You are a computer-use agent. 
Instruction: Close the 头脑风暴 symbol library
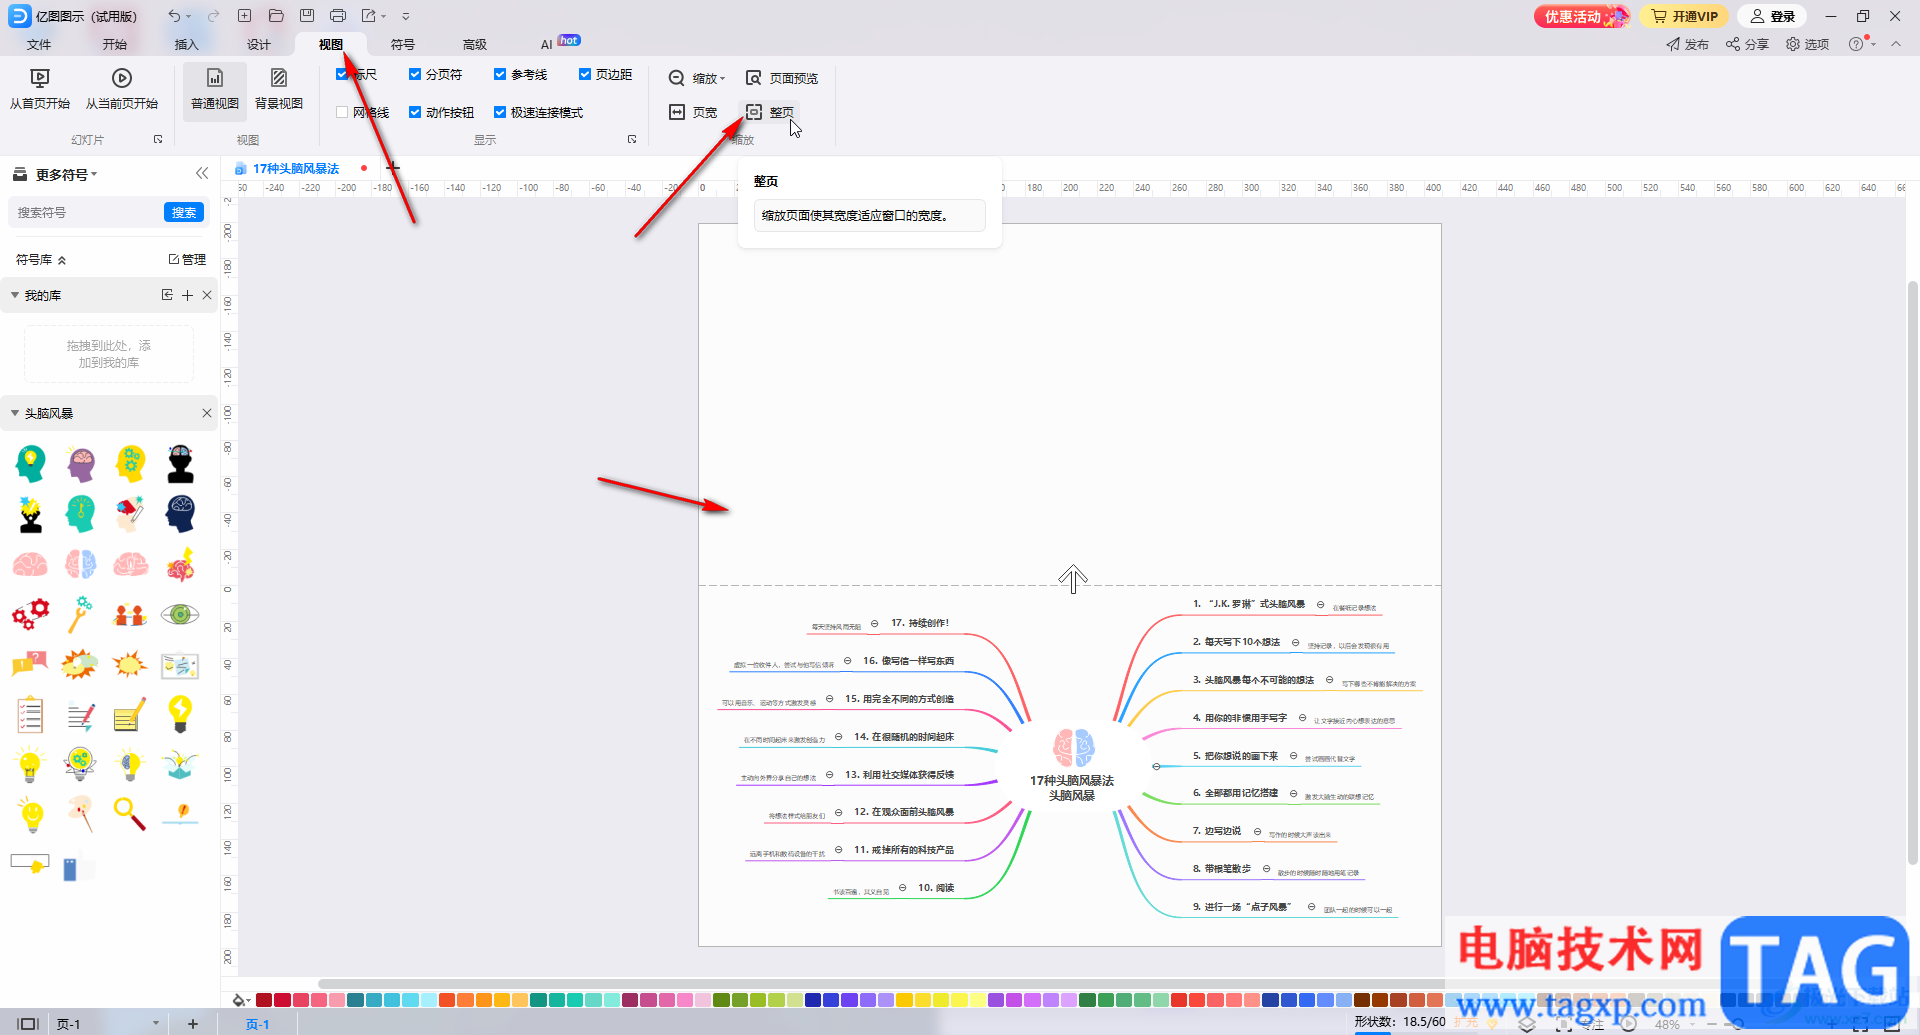pyautogui.click(x=207, y=413)
